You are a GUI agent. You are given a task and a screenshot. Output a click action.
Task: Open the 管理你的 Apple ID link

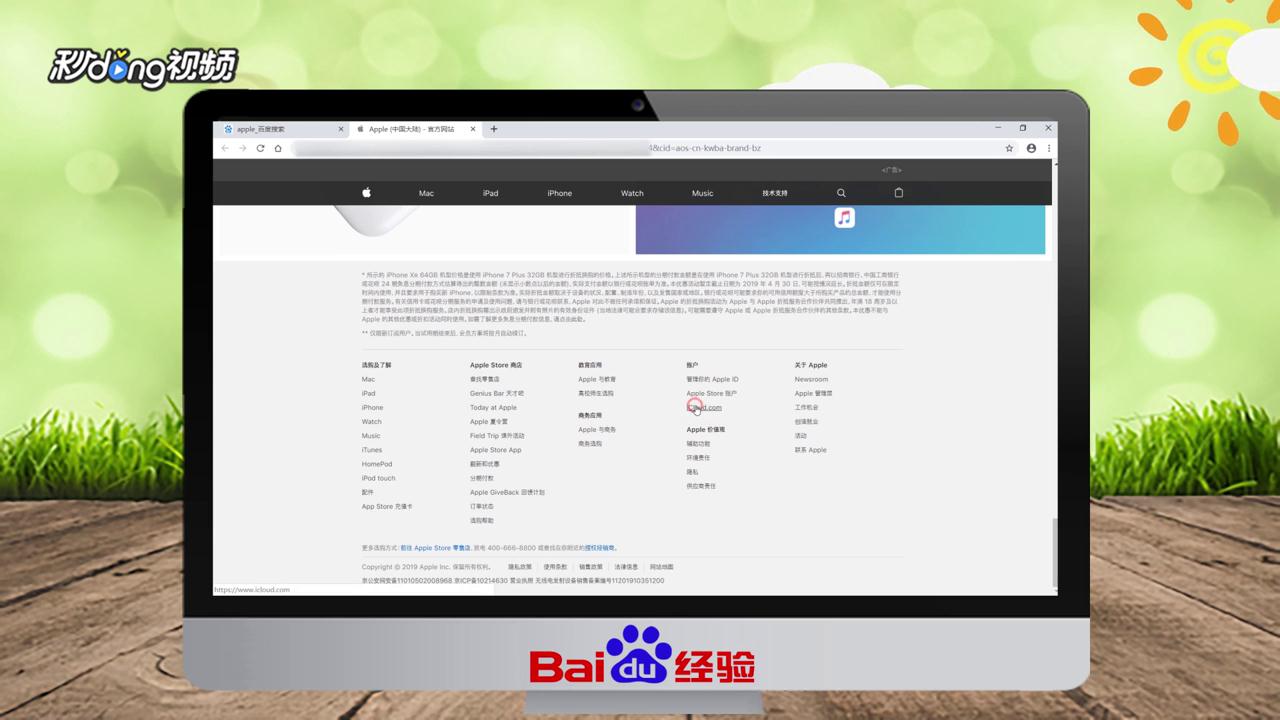pyautogui.click(x=712, y=379)
